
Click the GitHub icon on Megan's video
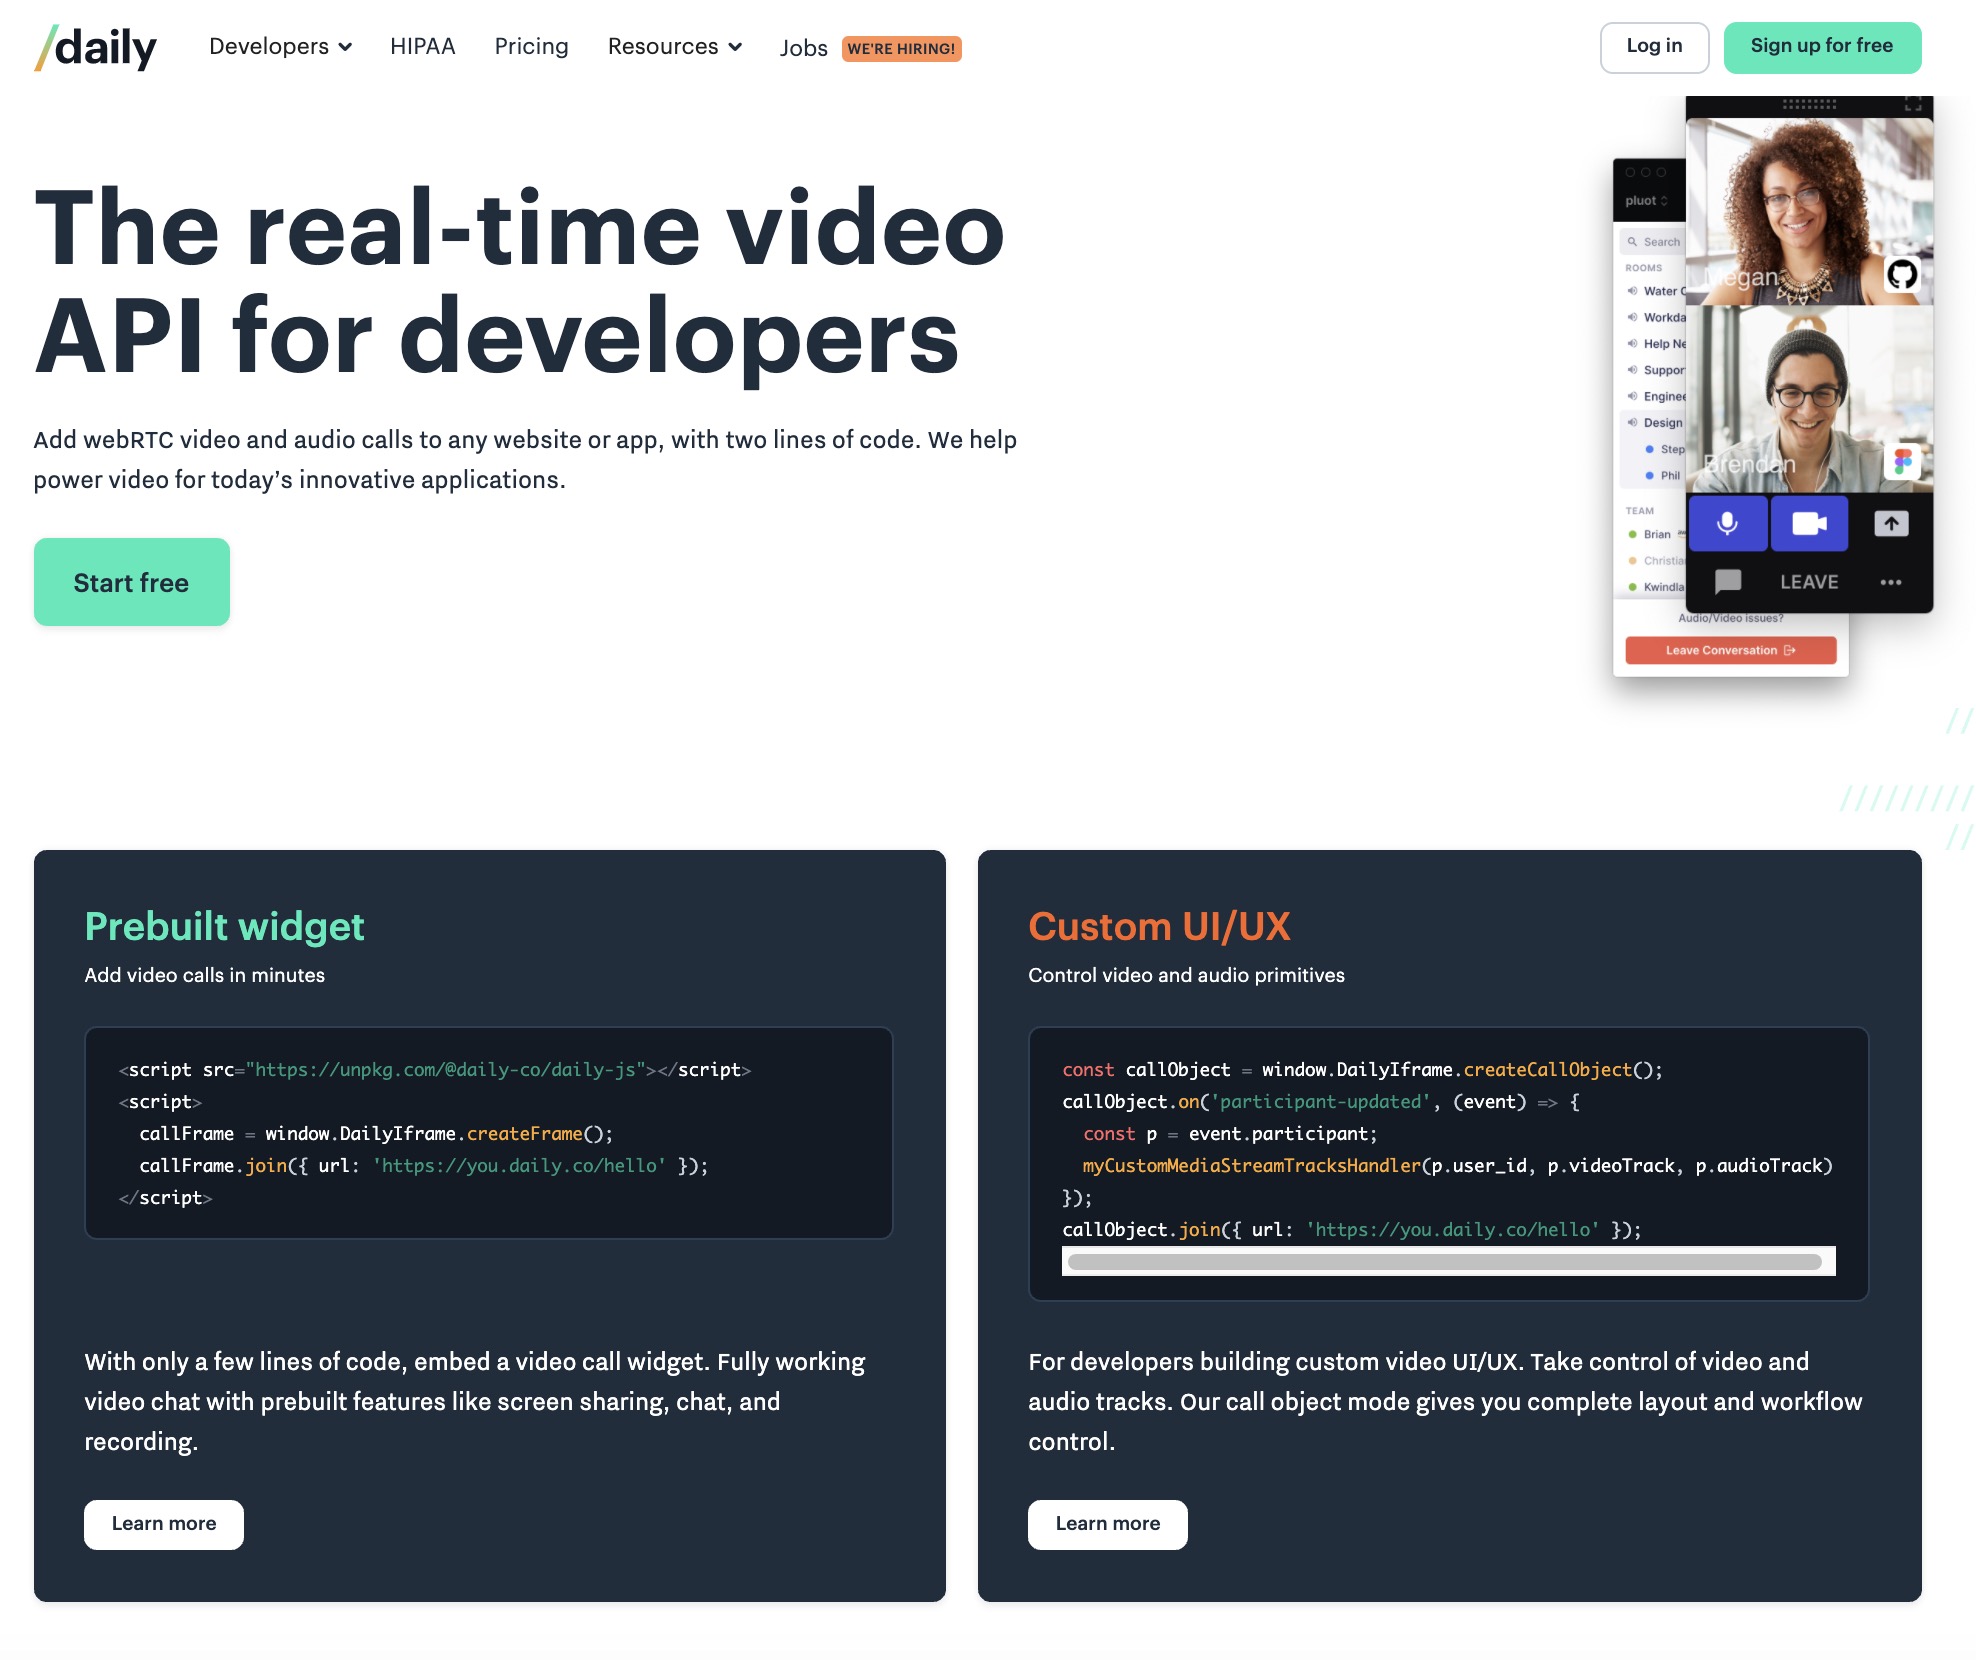pyautogui.click(x=1901, y=274)
